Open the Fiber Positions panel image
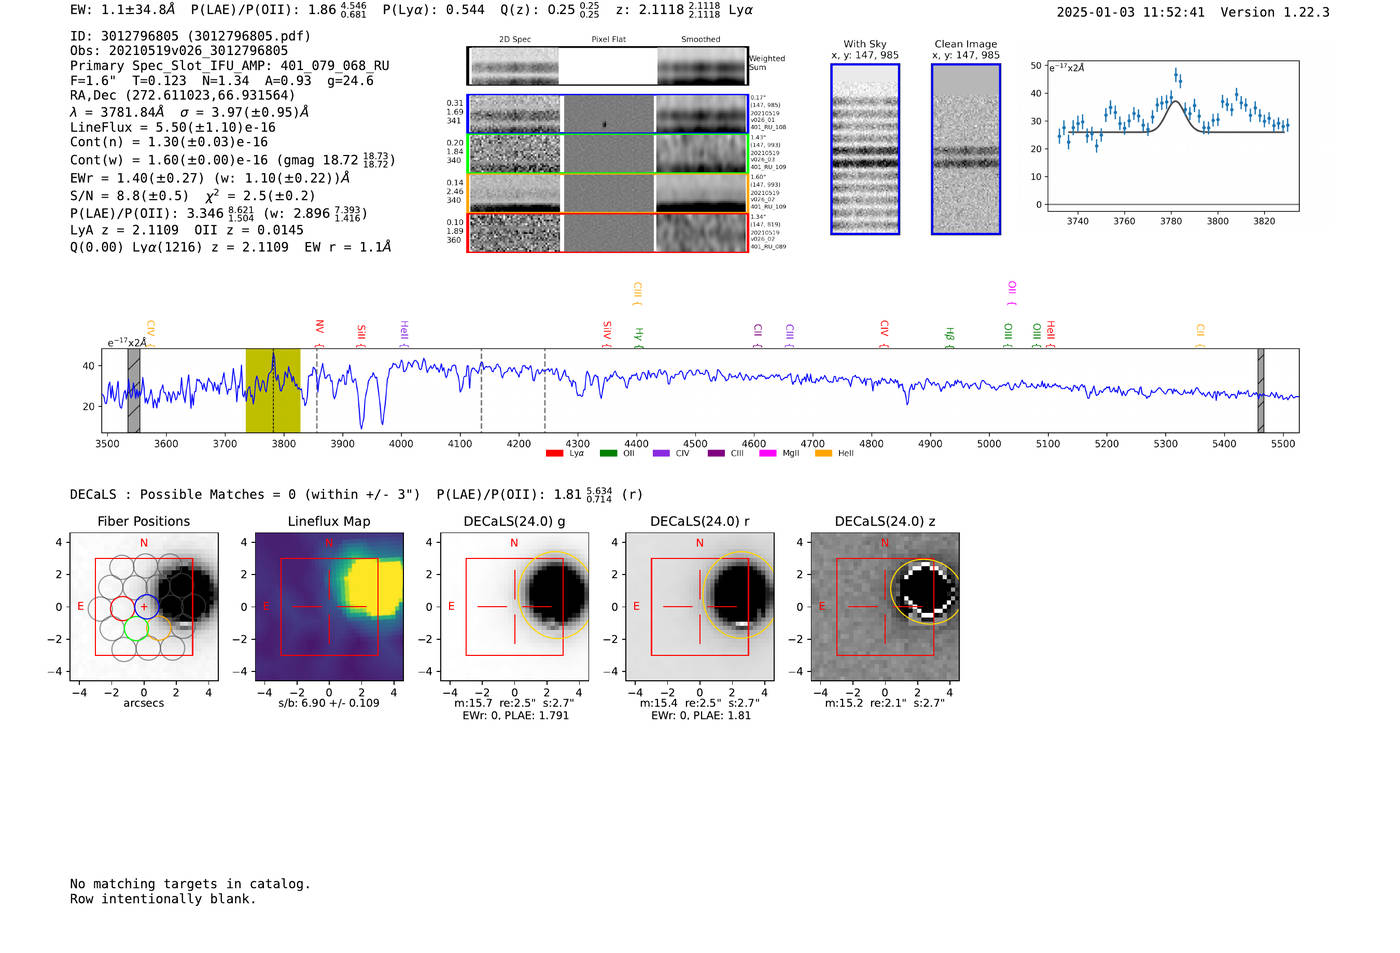Screen dimensions: 1400x953 144,606
